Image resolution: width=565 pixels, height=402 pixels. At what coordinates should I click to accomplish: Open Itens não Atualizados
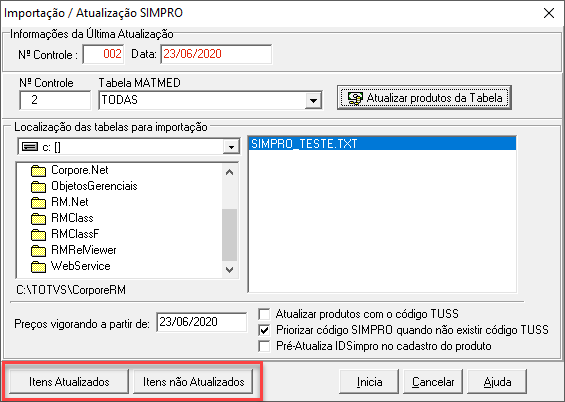[193, 381]
